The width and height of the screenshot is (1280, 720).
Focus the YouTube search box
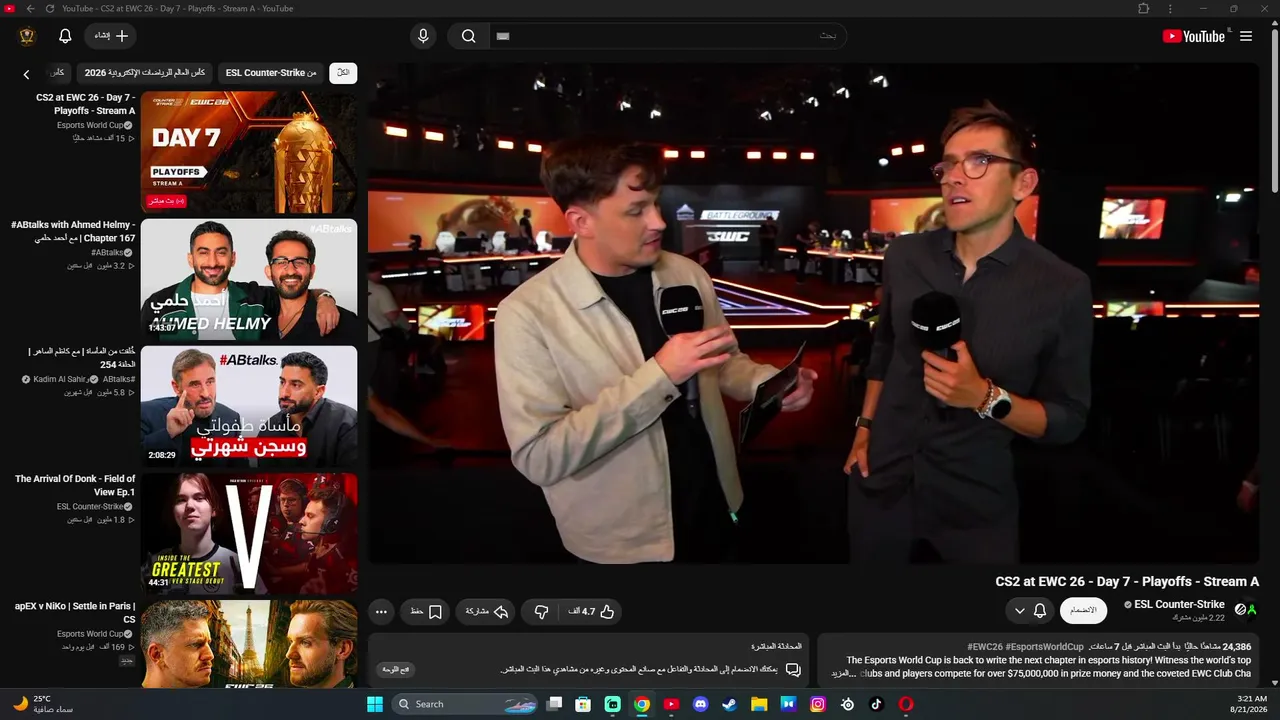[x=667, y=36]
